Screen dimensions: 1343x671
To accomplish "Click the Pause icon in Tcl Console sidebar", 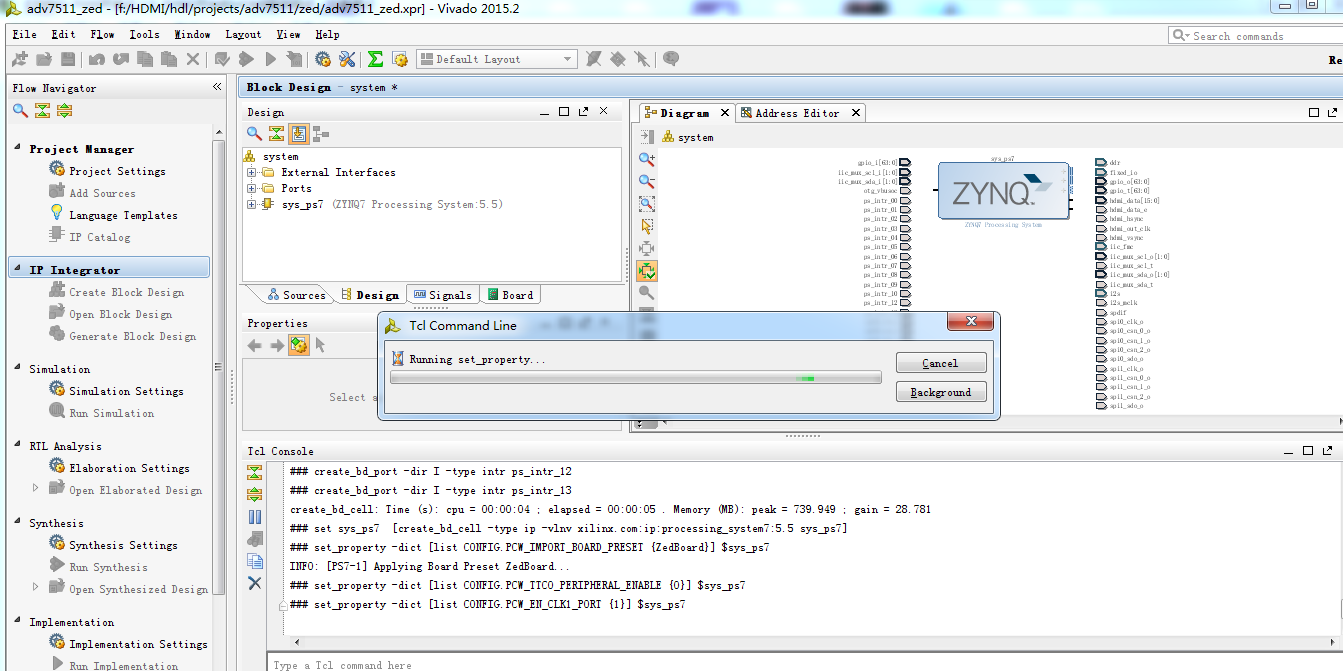I will point(255,517).
